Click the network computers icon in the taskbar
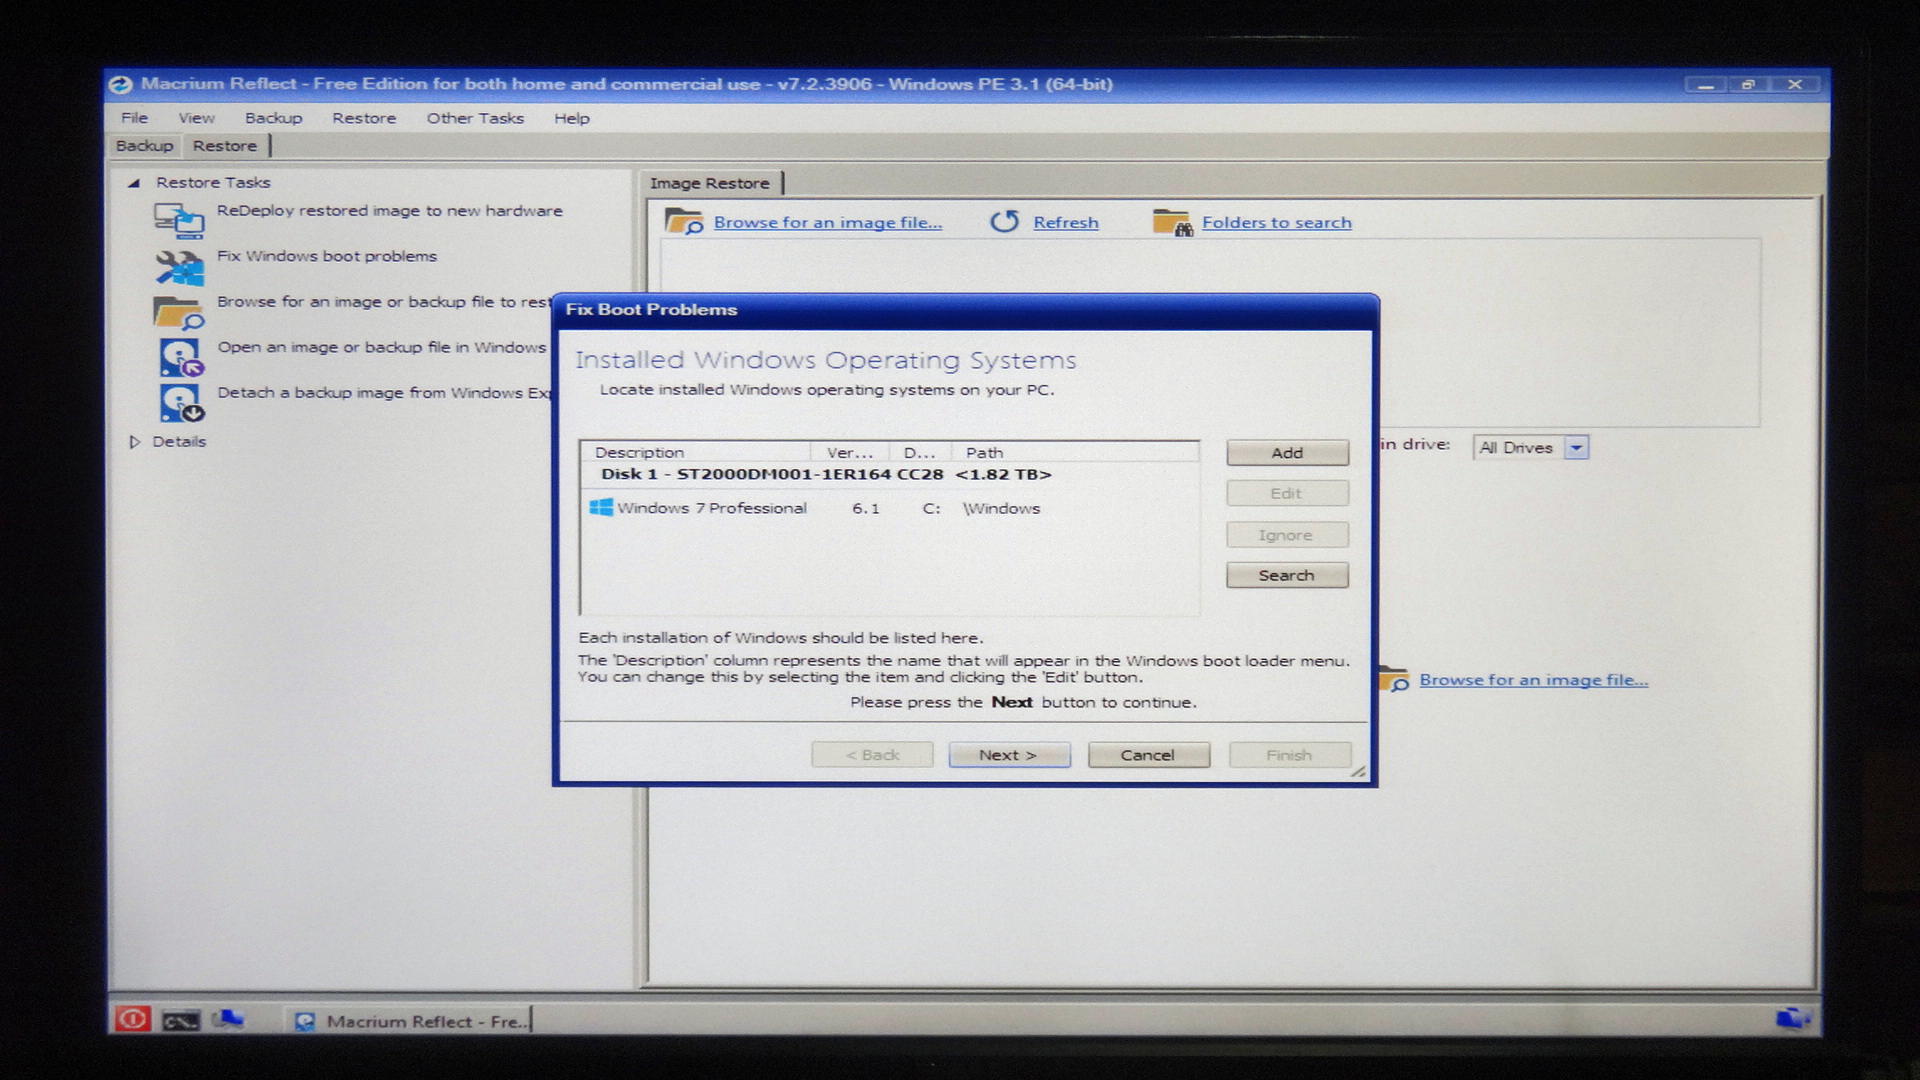1920x1080 pixels. 227,1019
